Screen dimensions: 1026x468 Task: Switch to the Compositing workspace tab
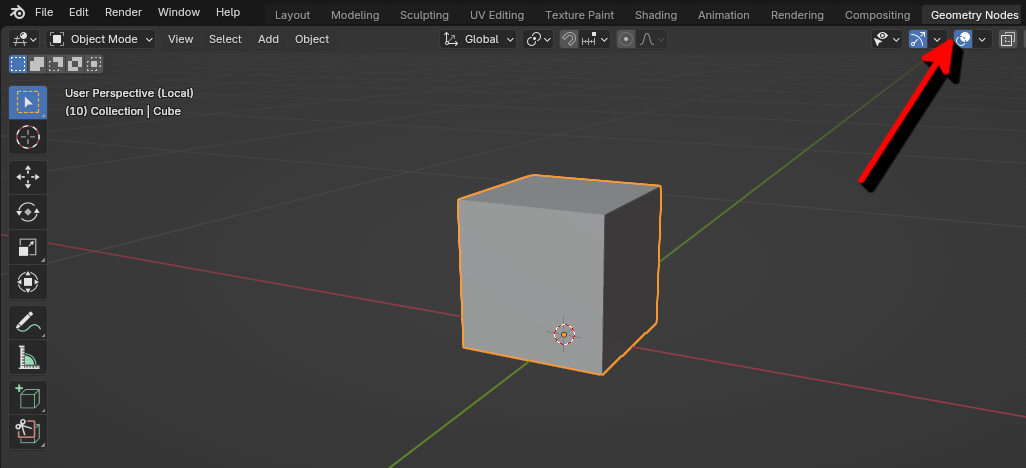(x=877, y=15)
